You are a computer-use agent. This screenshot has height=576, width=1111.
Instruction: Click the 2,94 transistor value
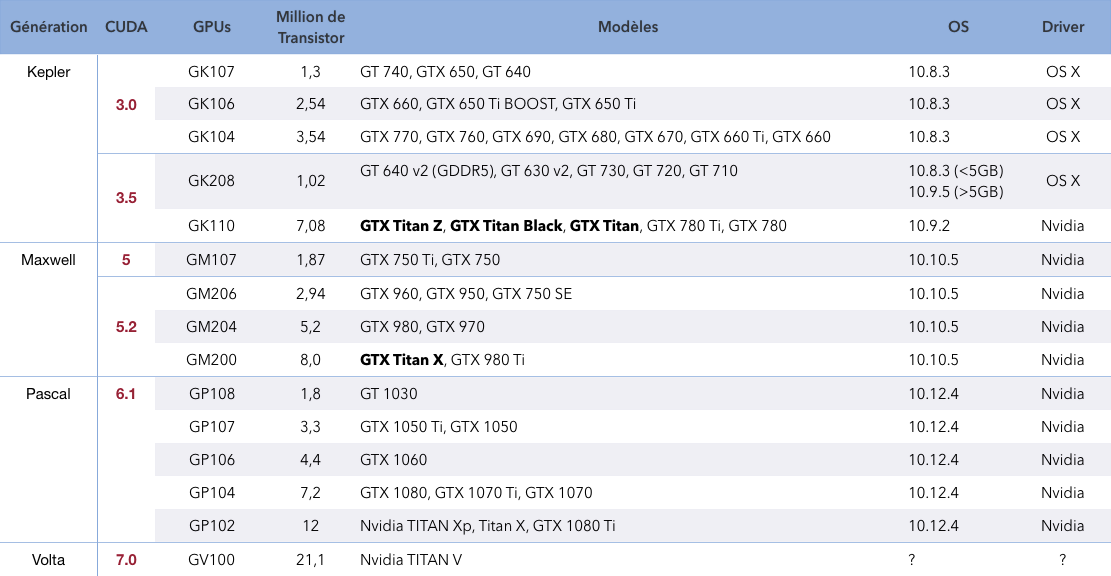(x=310, y=293)
